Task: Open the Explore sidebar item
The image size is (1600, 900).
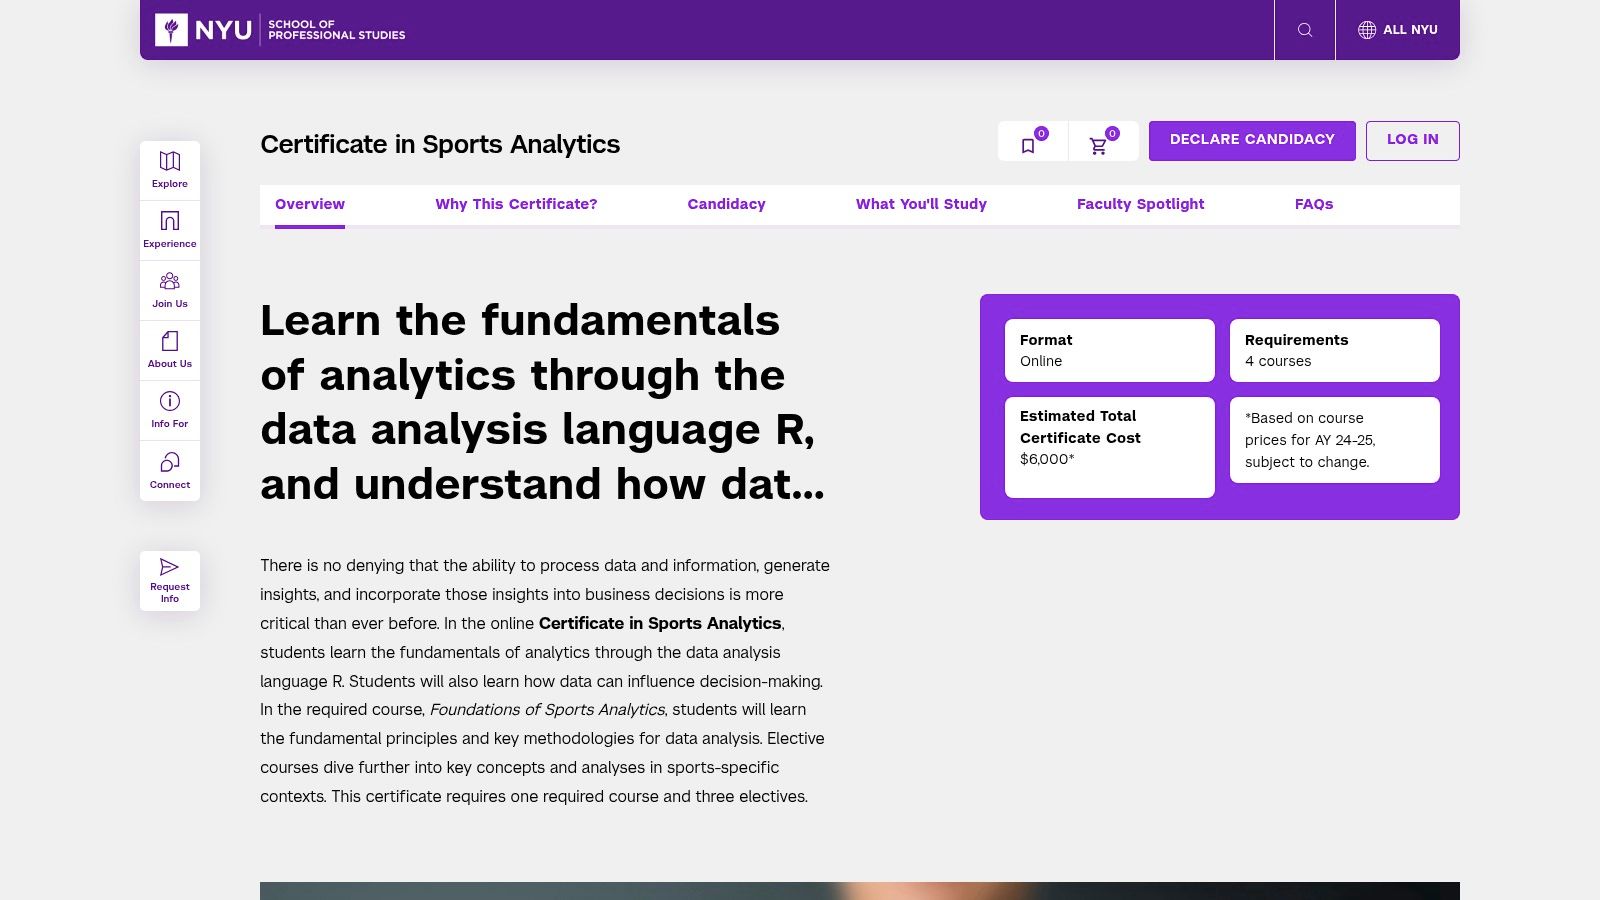Action: [170, 170]
